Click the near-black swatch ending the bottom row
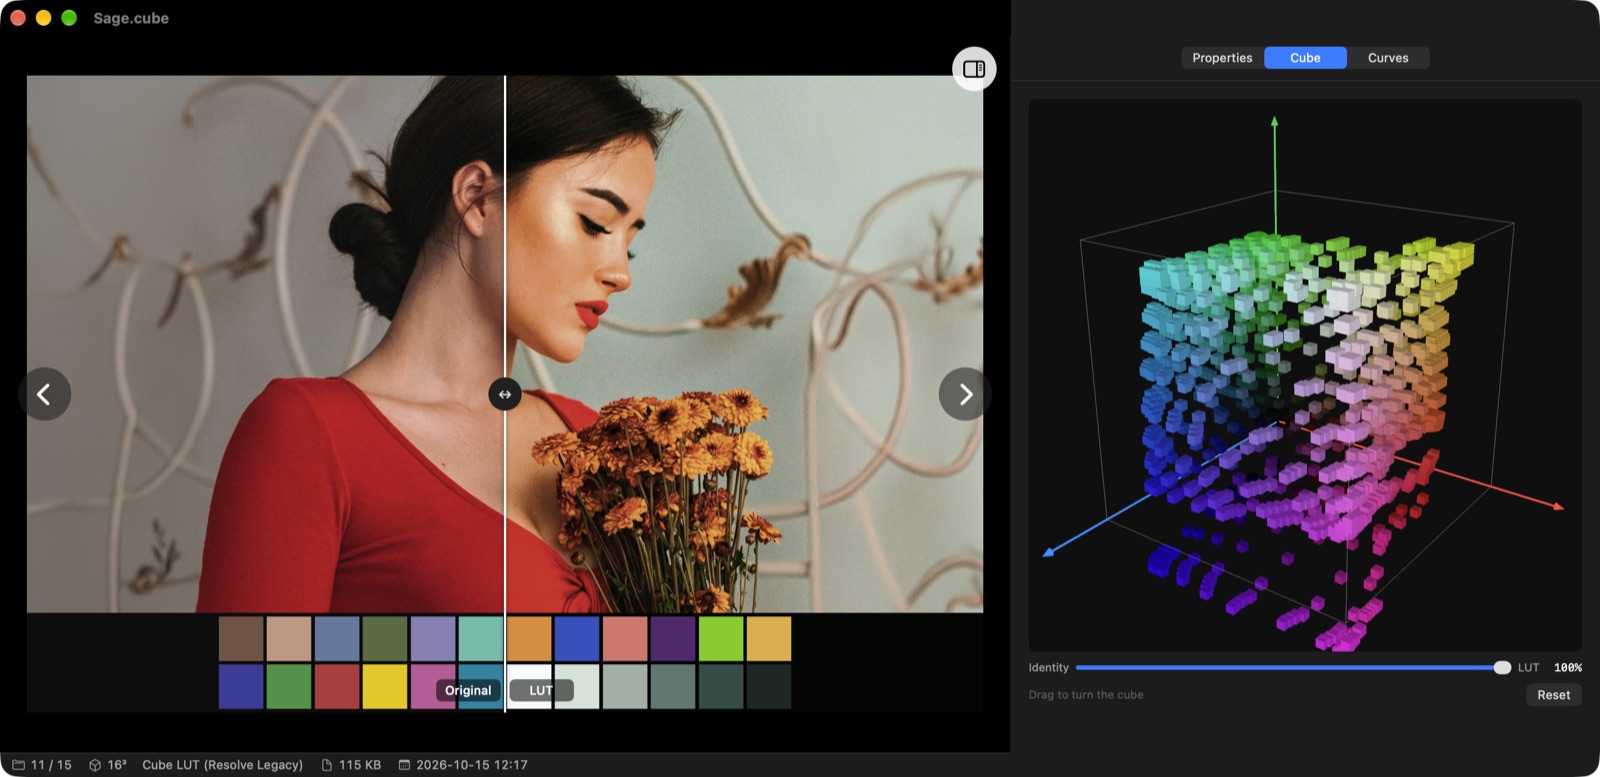 pos(769,687)
